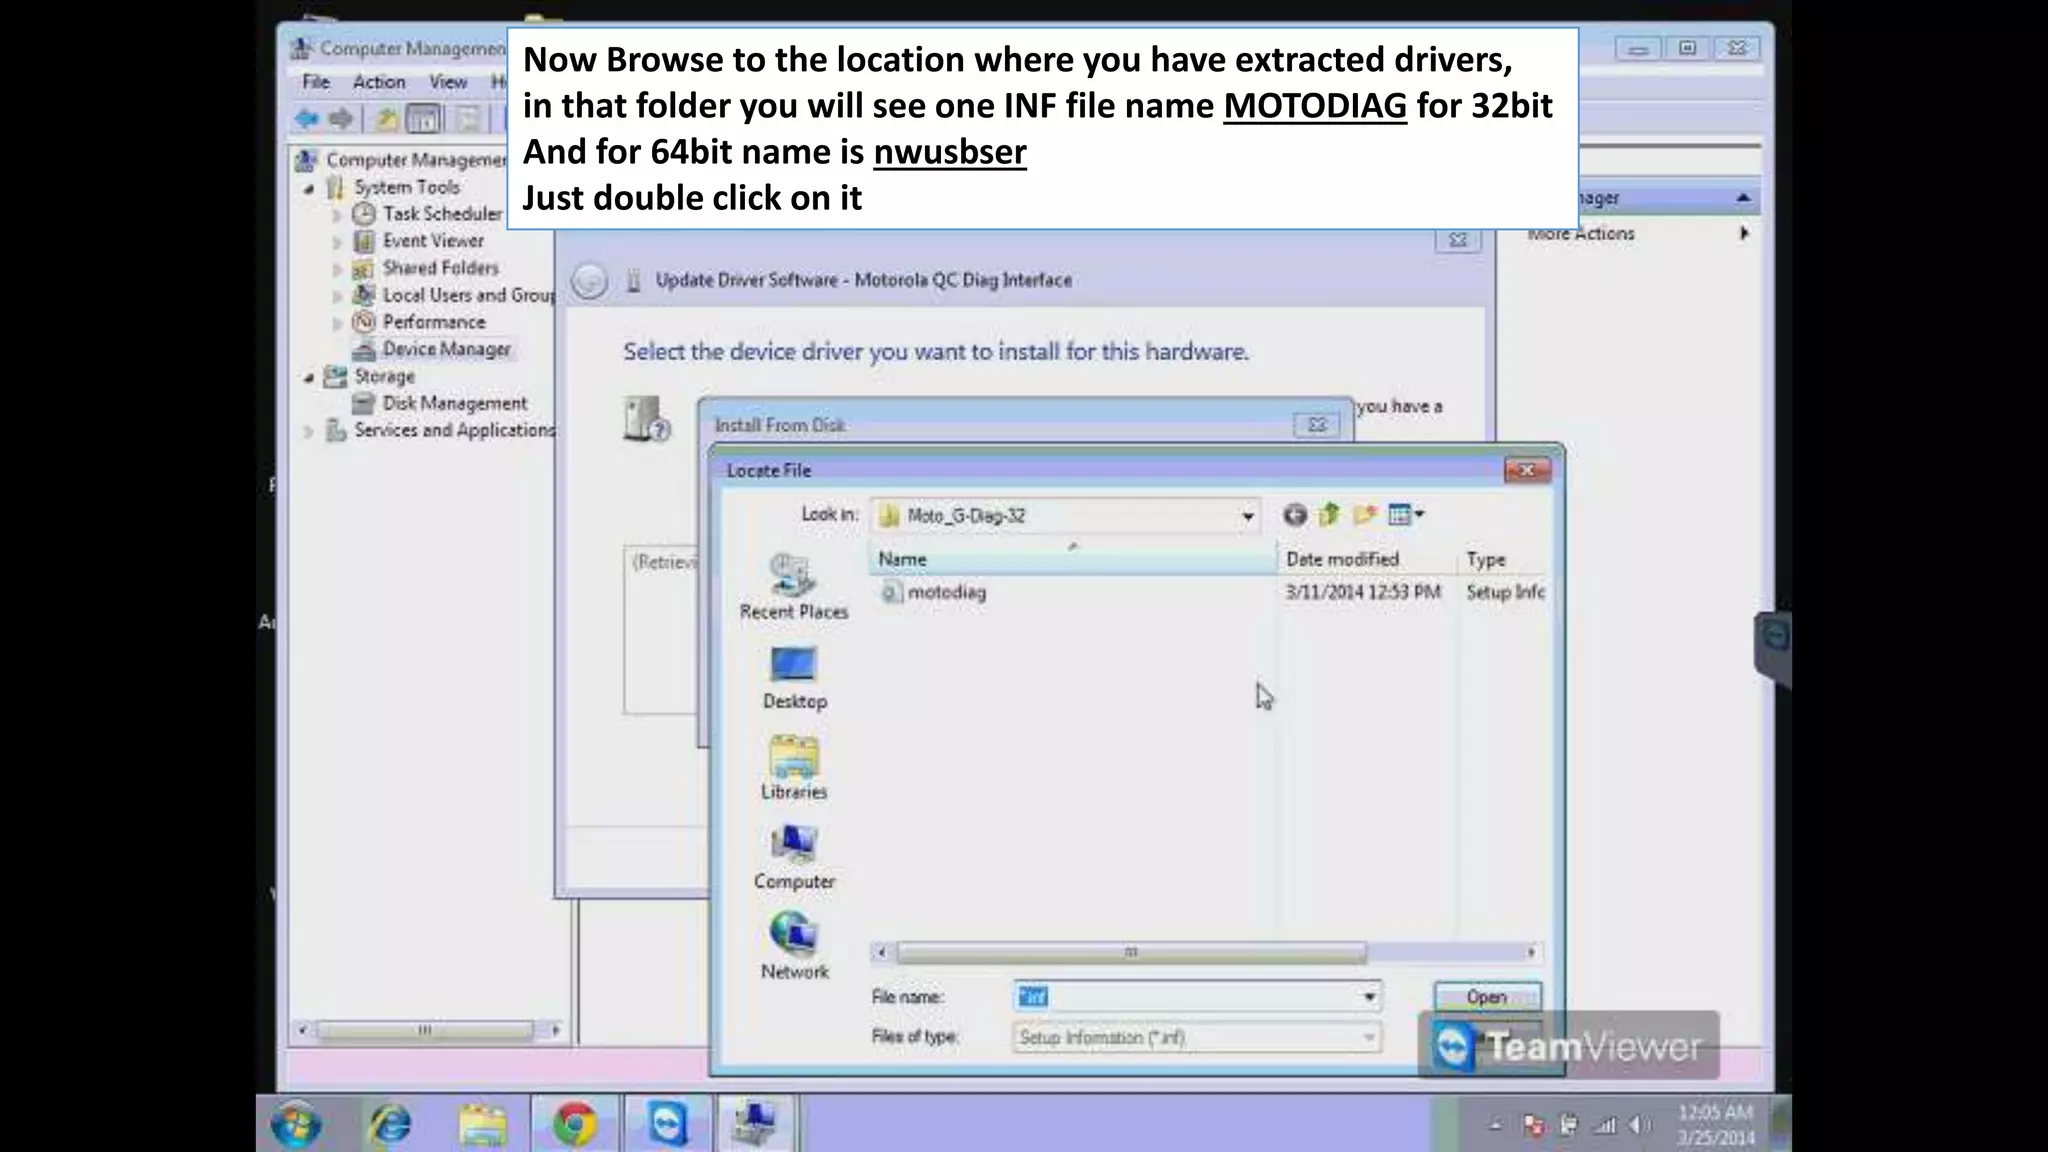Open View menu in Computer Management
The image size is (2048, 1152).
pos(448,82)
